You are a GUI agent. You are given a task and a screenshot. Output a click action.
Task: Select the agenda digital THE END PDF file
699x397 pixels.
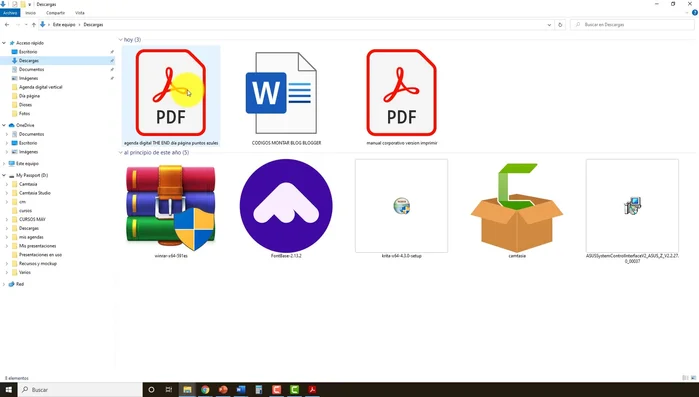(x=171, y=96)
